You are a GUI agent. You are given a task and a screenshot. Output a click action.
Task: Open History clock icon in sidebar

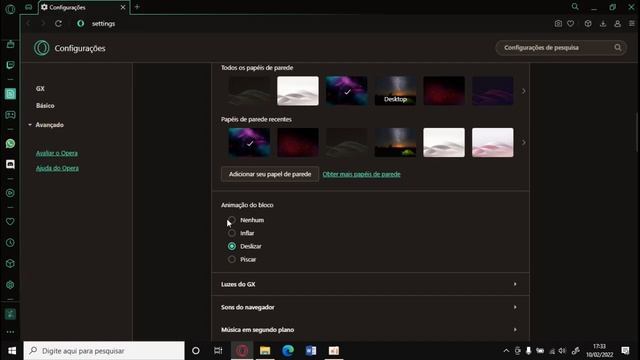point(10,242)
